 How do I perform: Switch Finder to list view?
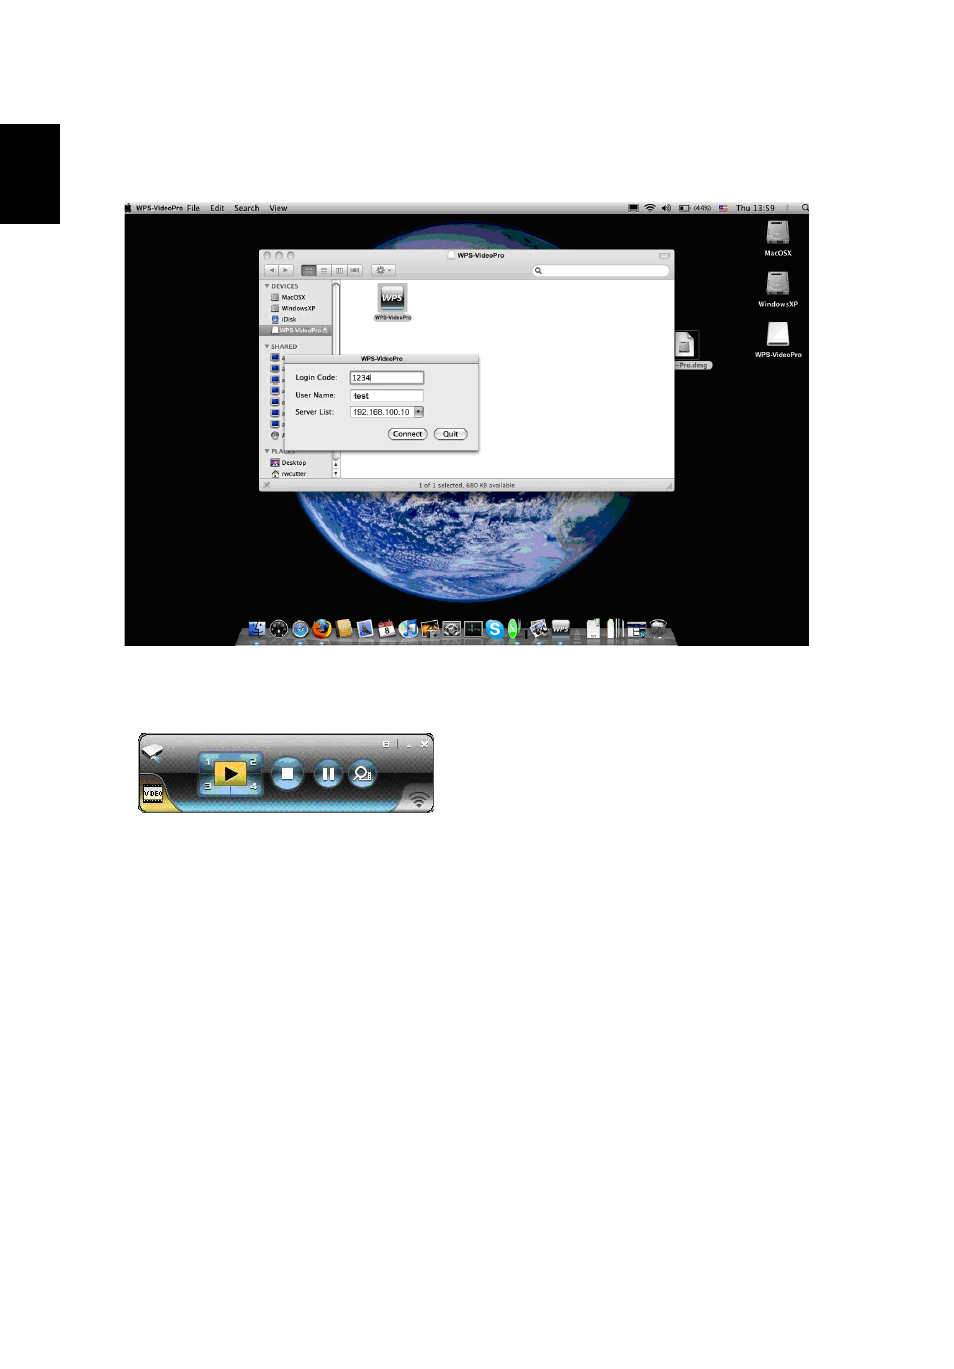coord(324,270)
